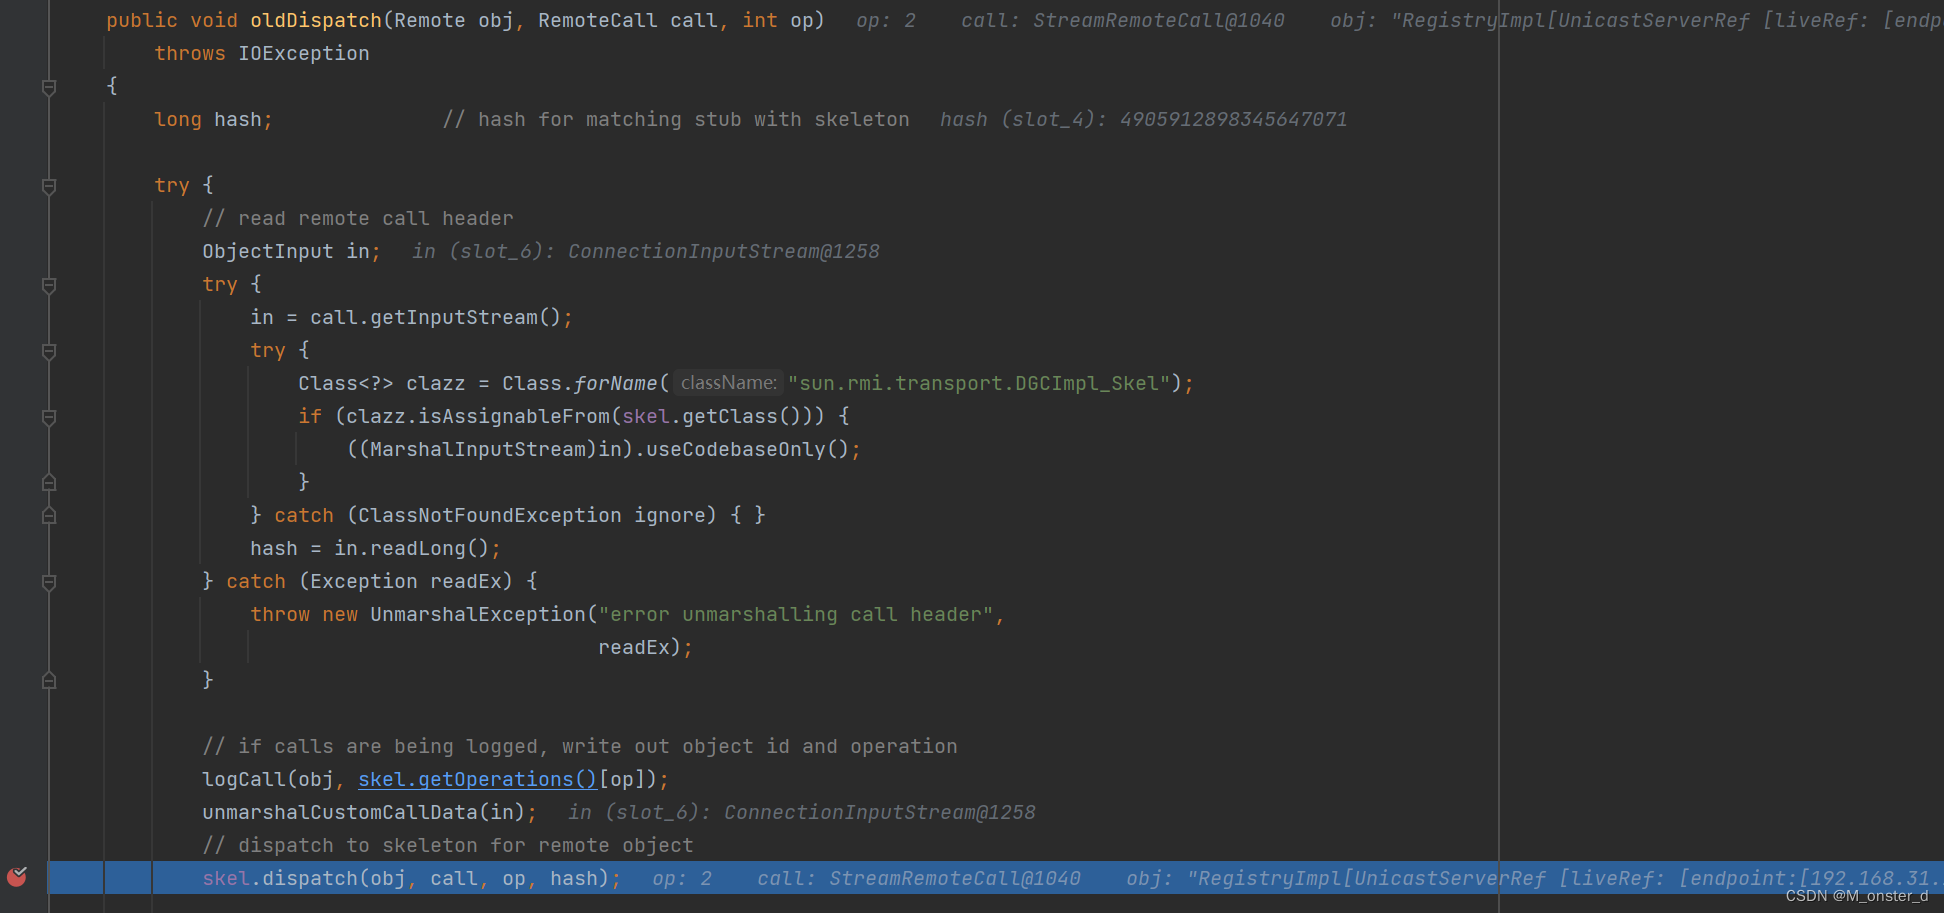This screenshot has height=913, width=1944.
Task: Collapse the if clazz.isAssignableFrom block
Action: tap(49, 417)
